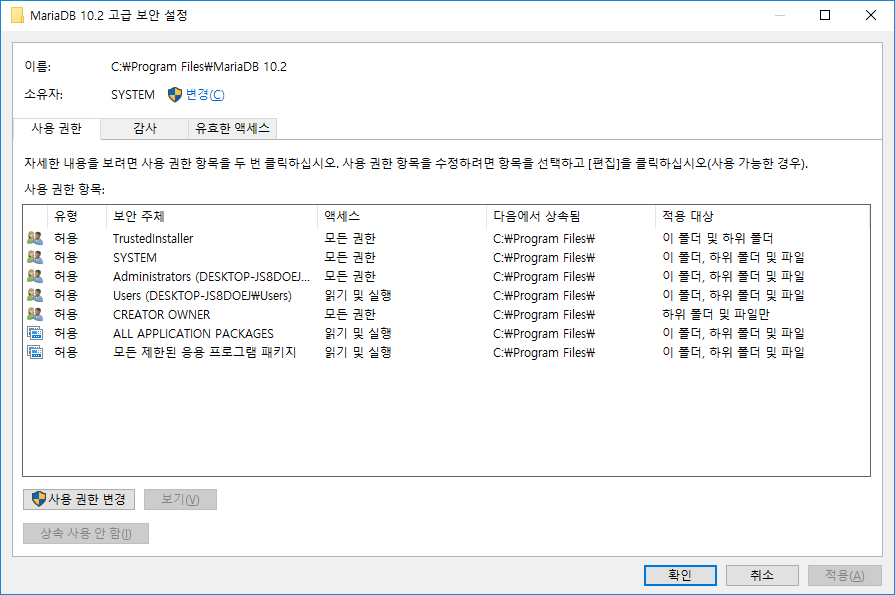Image resolution: width=895 pixels, height=595 pixels.
Task: Select the package icon for ALL APPLICATION PACKAGES
Action: point(35,333)
